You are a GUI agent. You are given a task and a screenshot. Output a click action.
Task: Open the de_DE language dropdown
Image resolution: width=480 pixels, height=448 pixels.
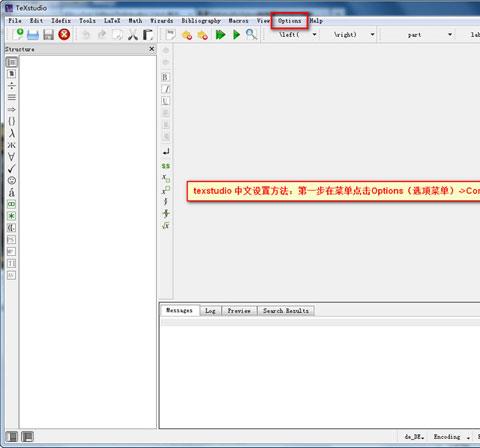[414, 437]
